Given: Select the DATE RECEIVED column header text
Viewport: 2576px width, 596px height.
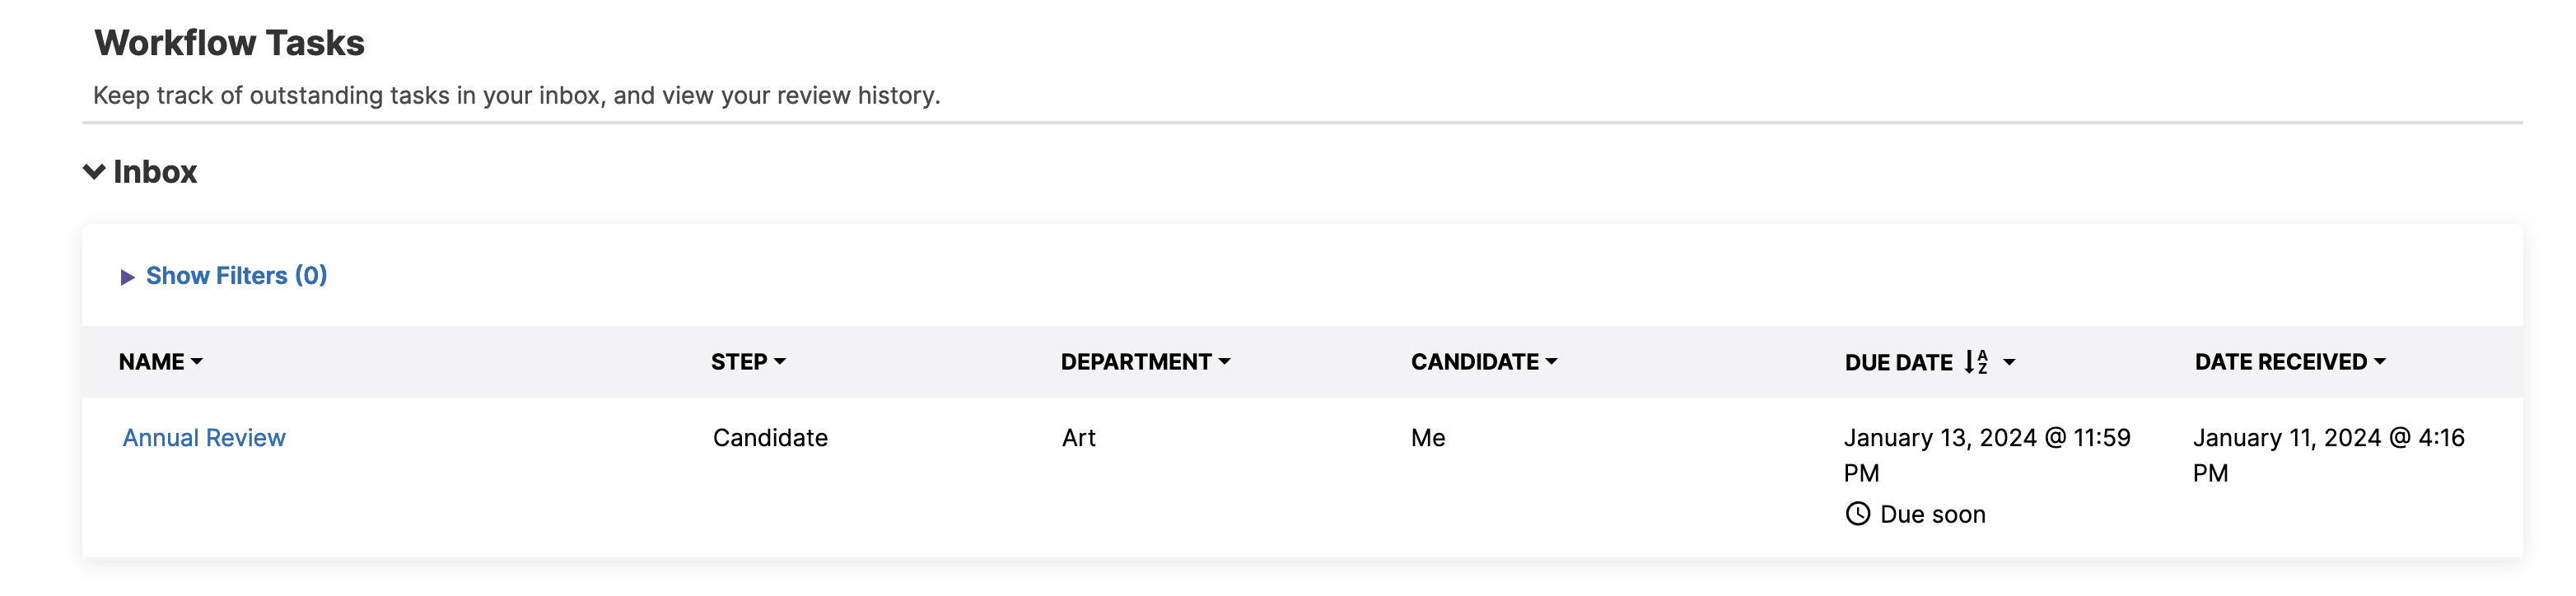Looking at the screenshot, I should (2280, 362).
